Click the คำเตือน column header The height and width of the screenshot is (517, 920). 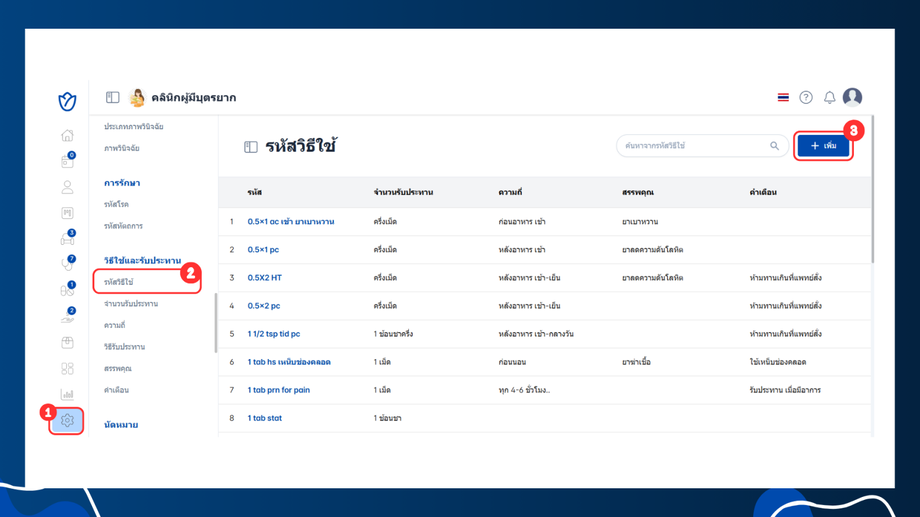point(763,192)
